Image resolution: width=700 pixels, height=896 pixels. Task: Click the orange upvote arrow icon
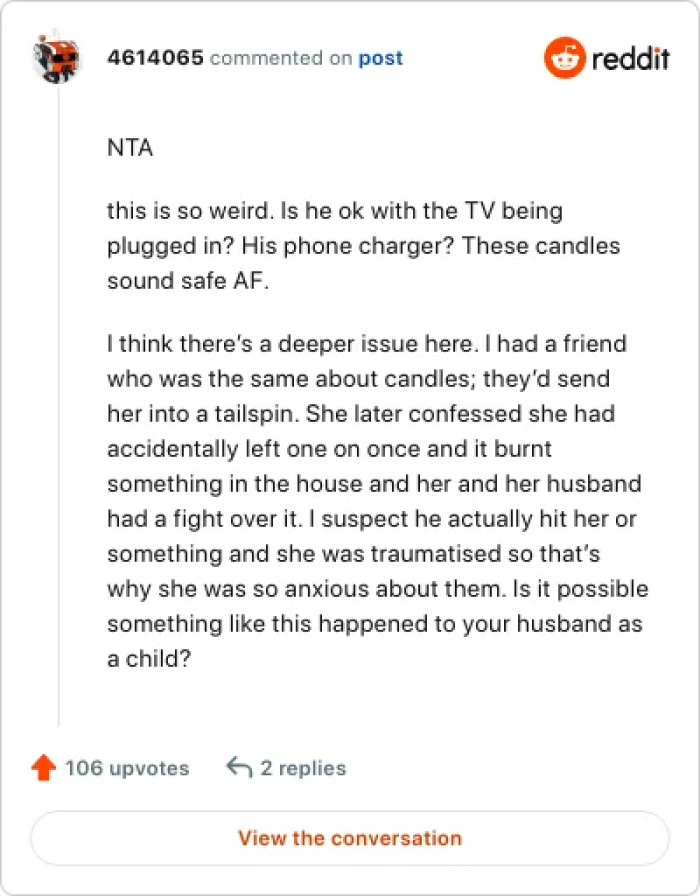[x=43, y=768]
